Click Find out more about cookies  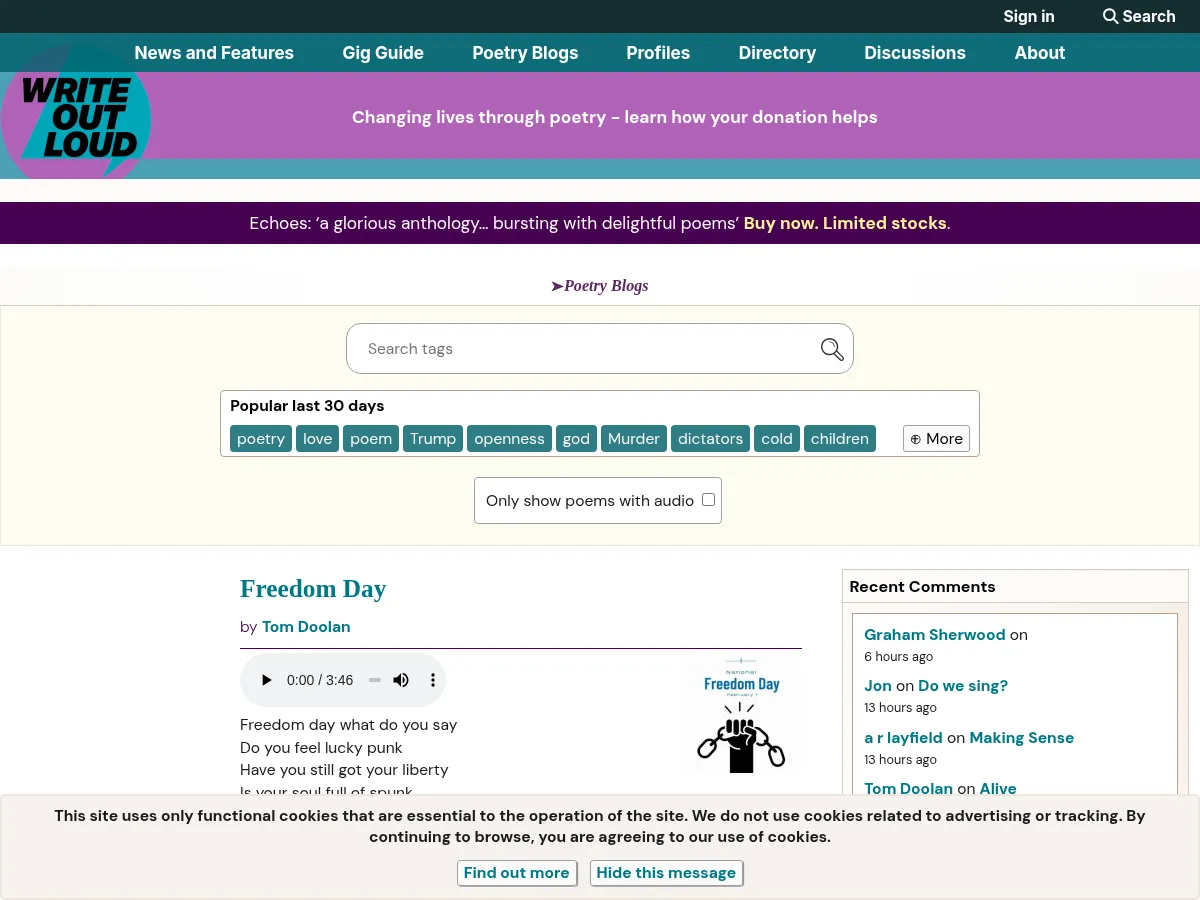(x=516, y=873)
